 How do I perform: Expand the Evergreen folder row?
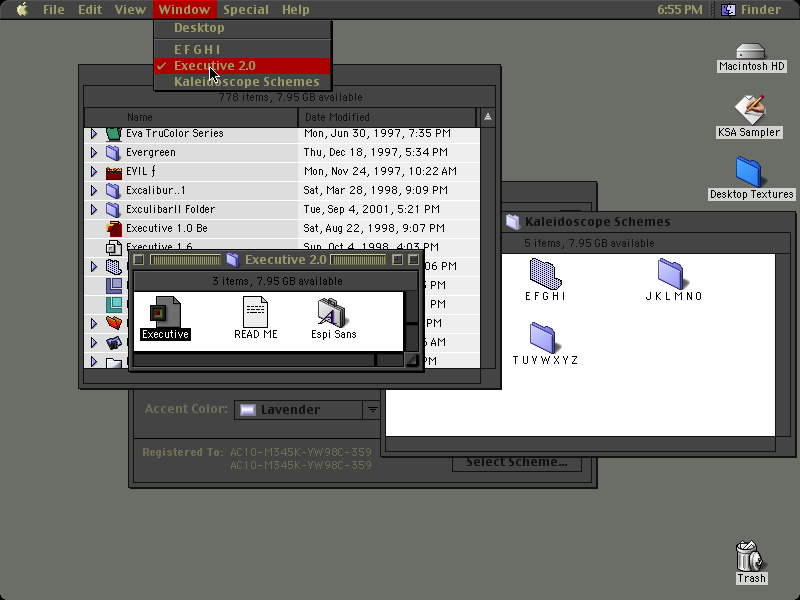click(94, 153)
